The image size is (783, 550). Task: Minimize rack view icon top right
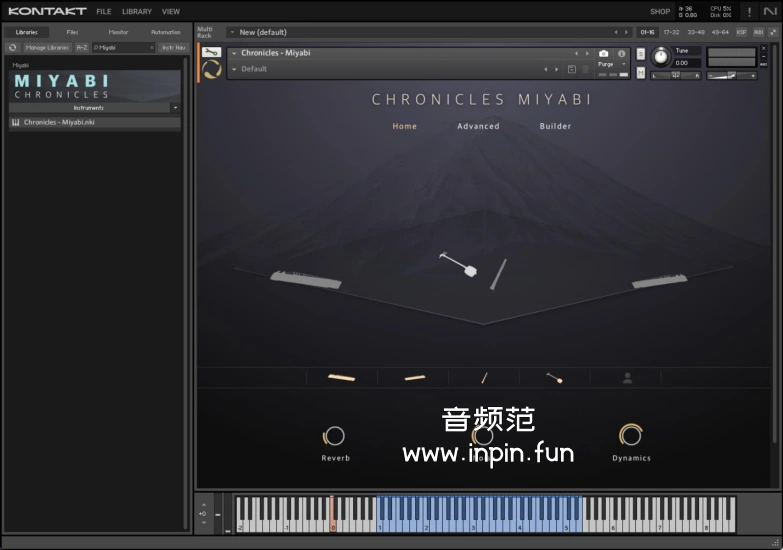(x=773, y=32)
